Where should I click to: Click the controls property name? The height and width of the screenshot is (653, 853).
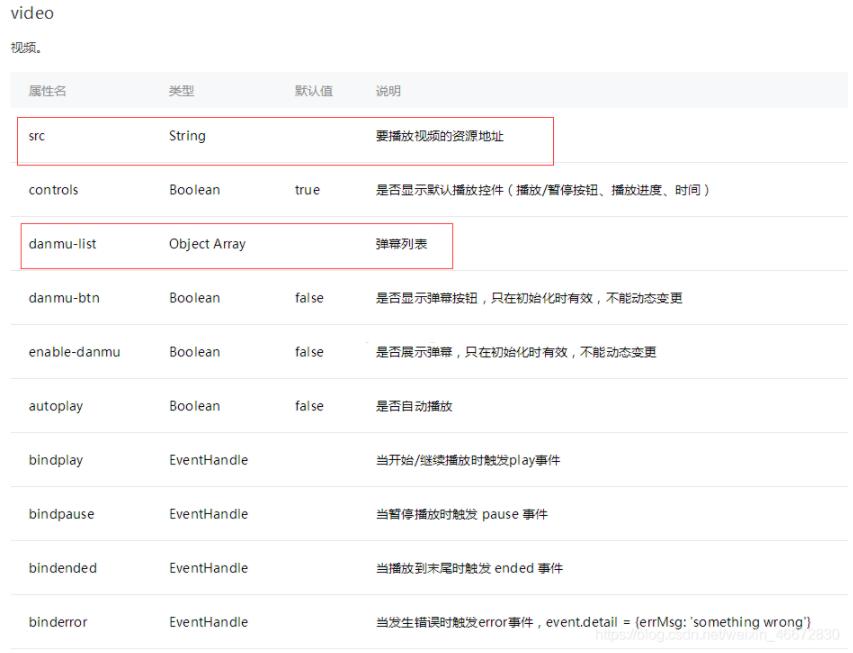point(53,190)
